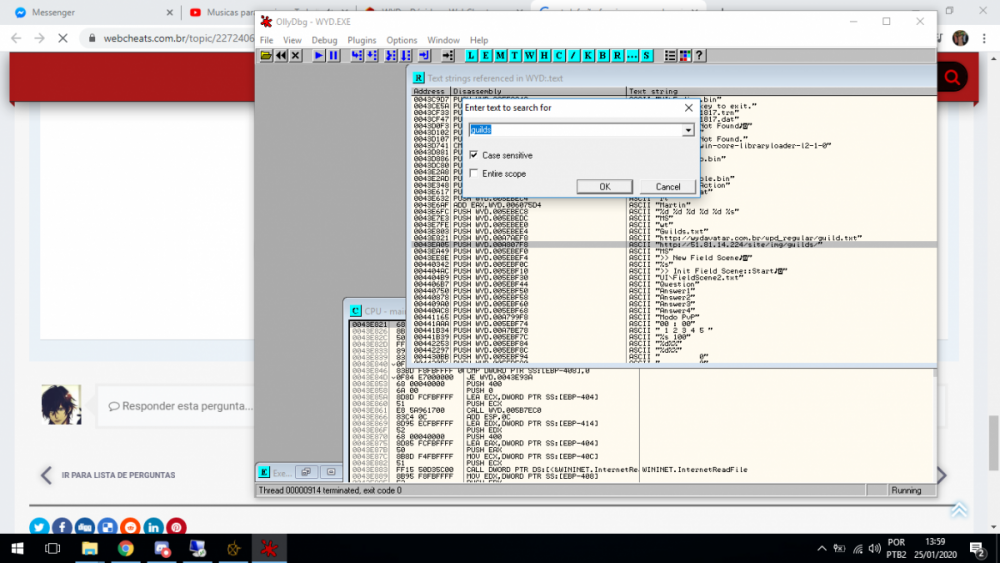Viewport: 1000px width, 563px height.
Task: Click the WININET.InternetReadFile comment in CPU window
Action: (x=695, y=469)
